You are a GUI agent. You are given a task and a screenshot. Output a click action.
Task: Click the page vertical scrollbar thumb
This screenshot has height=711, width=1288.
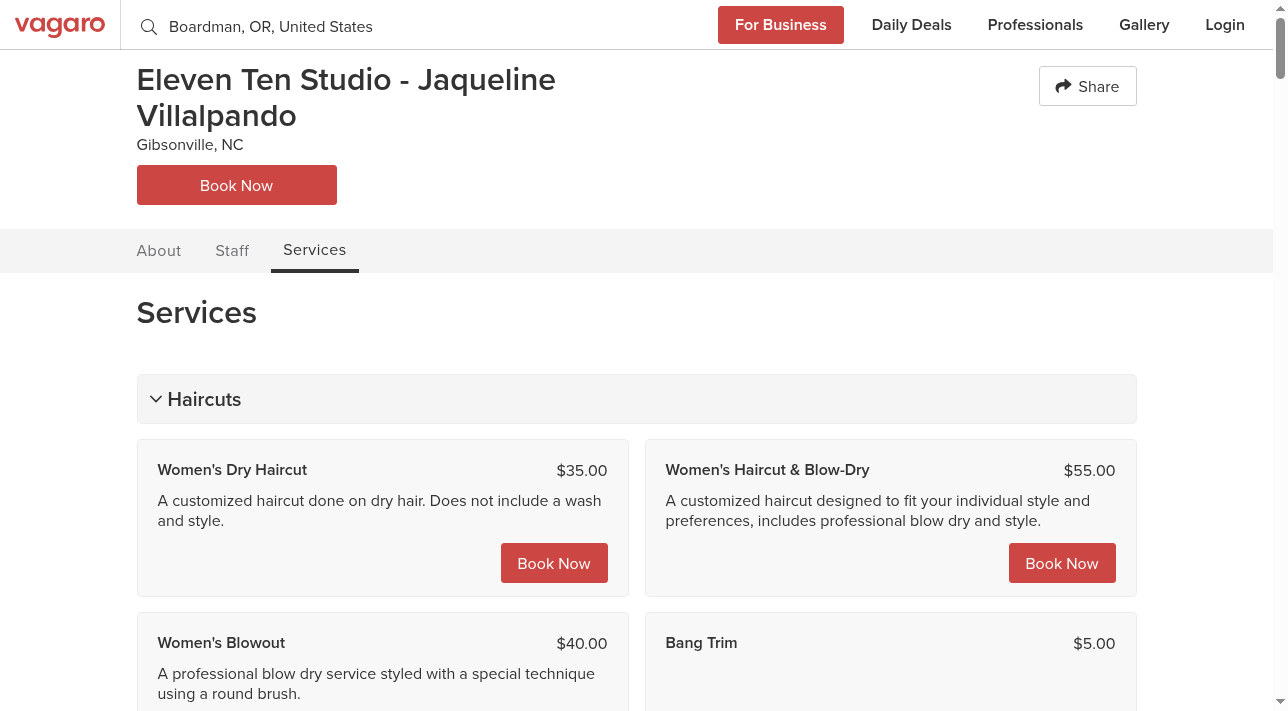1280,47
